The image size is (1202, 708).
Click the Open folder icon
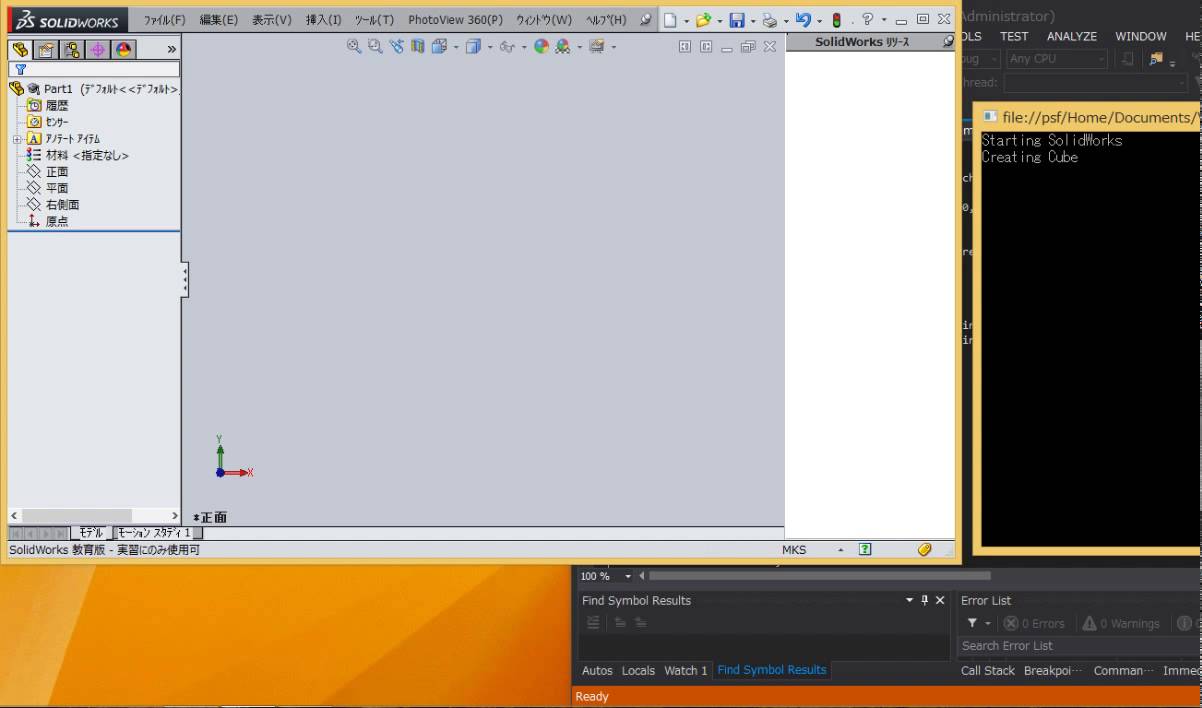pos(704,20)
